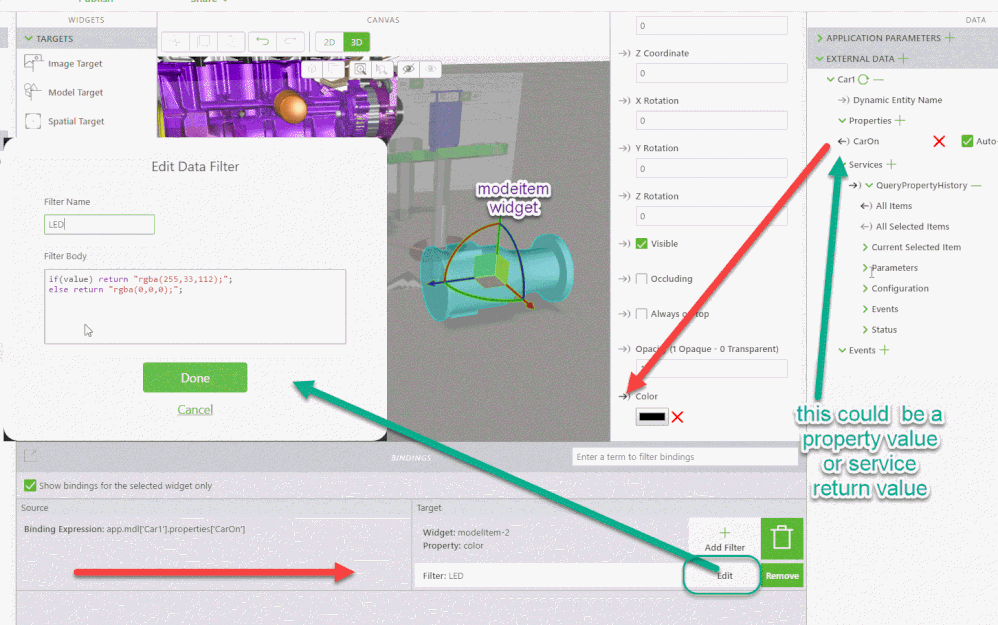
Task: Click the binding arrow beside Visible
Action: [624, 243]
